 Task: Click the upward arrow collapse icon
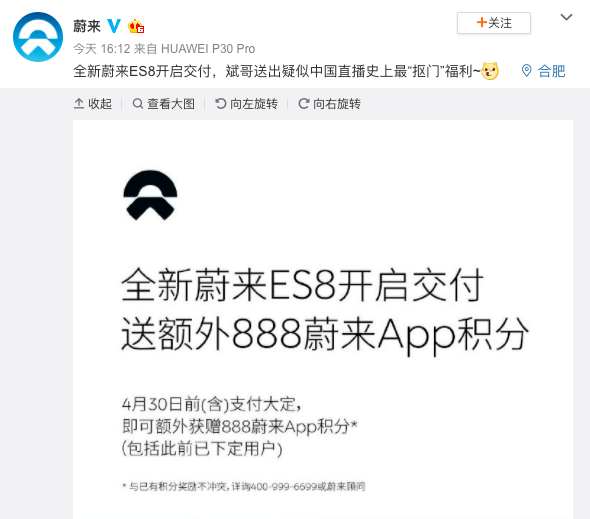(x=79, y=103)
